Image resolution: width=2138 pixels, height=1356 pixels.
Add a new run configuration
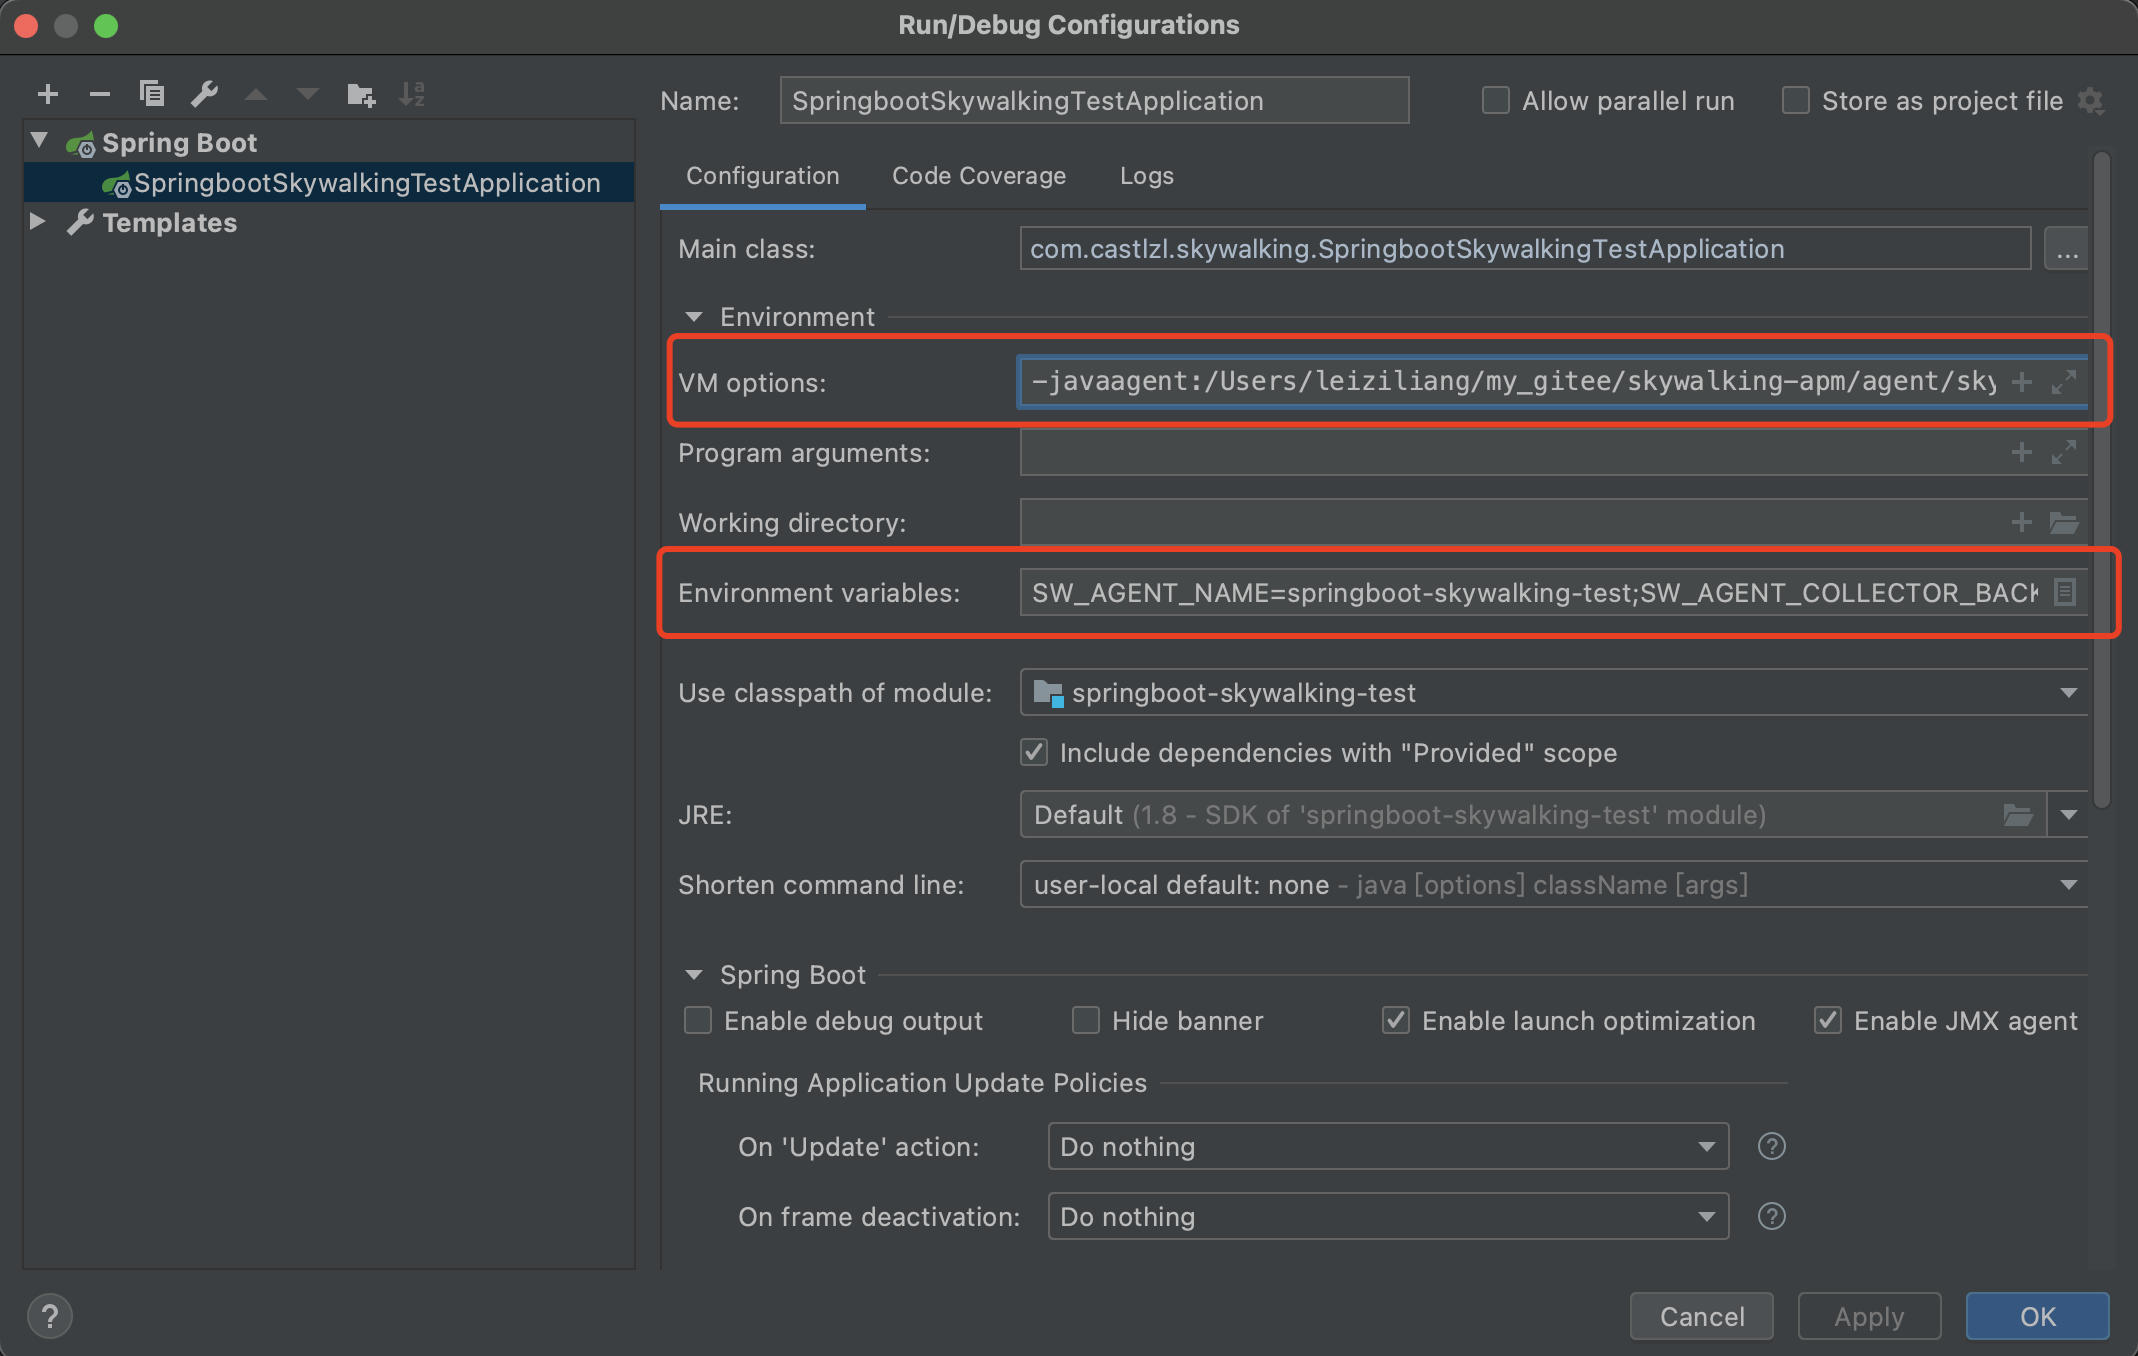47,94
